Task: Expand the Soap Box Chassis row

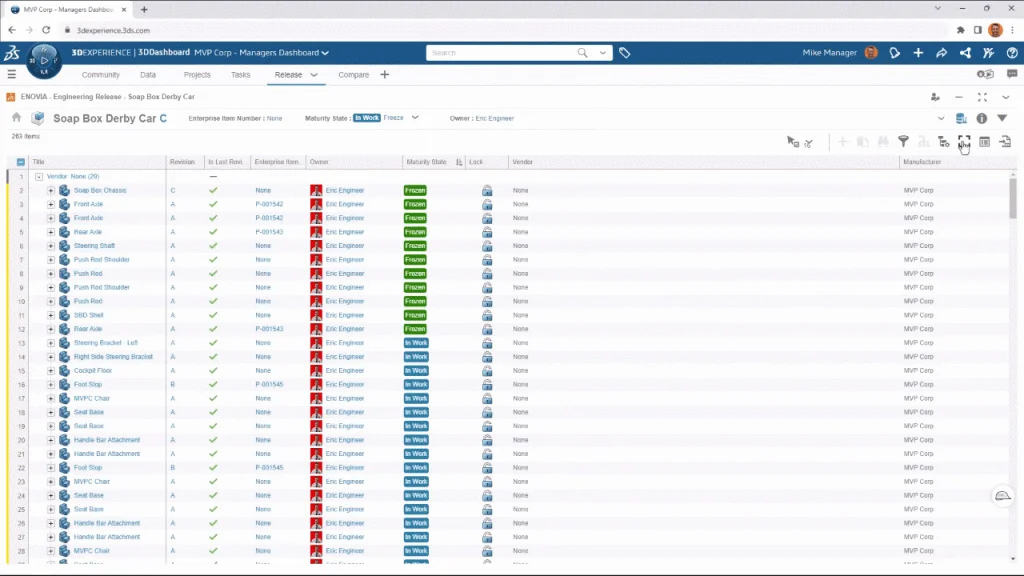Action: 51,190
